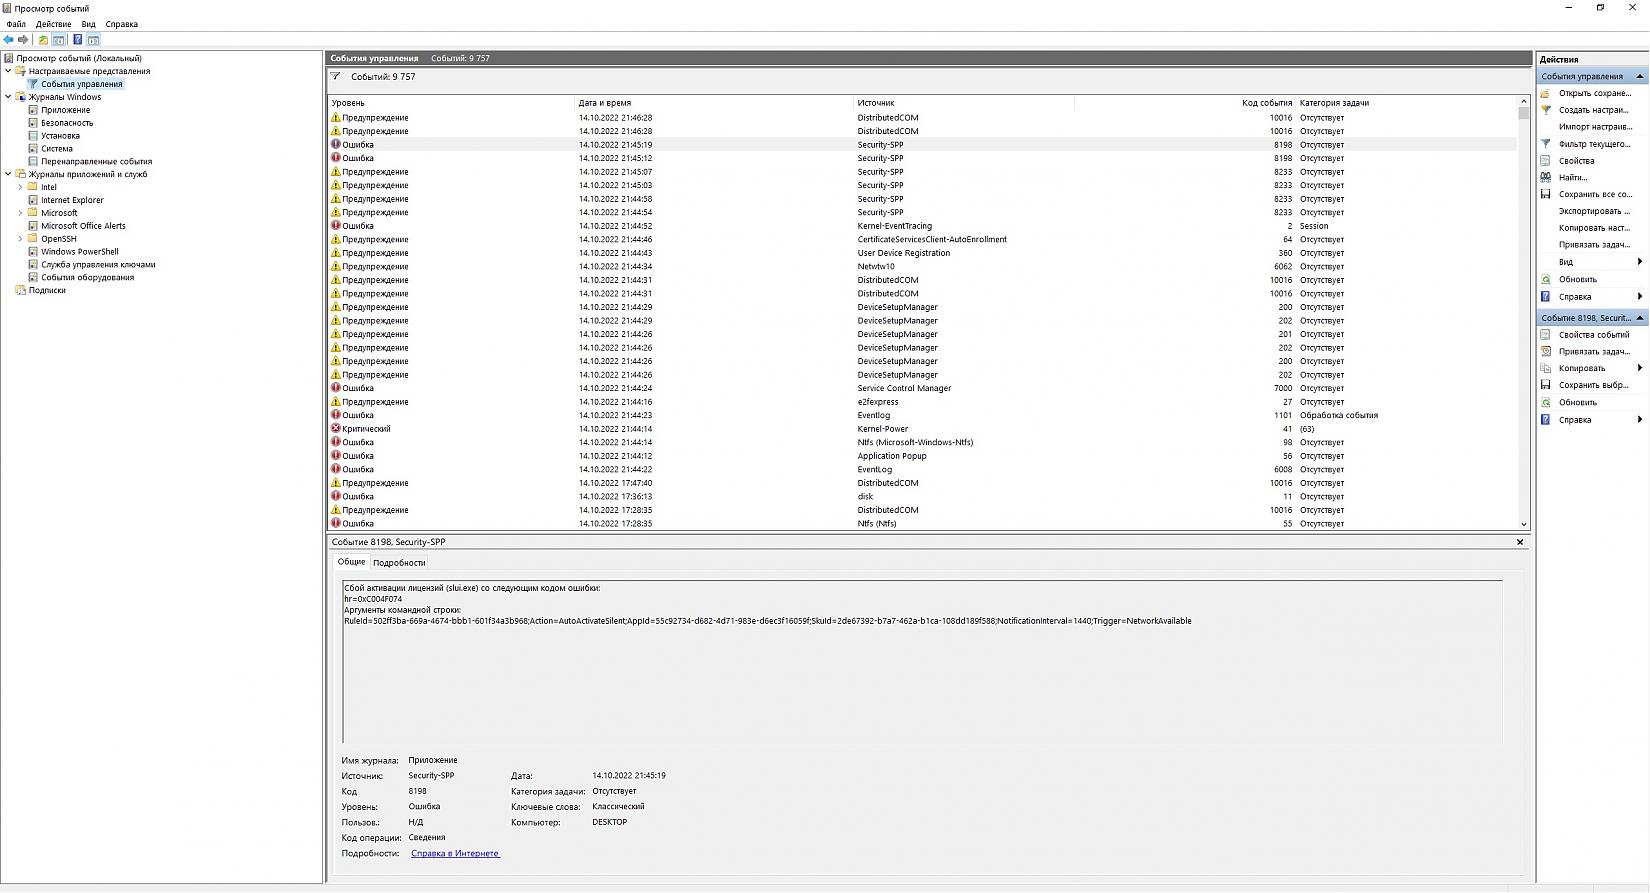Open 'Справка в Интернете' link
The width and height of the screenshot is (1650, 893).
tap(455, 854)
